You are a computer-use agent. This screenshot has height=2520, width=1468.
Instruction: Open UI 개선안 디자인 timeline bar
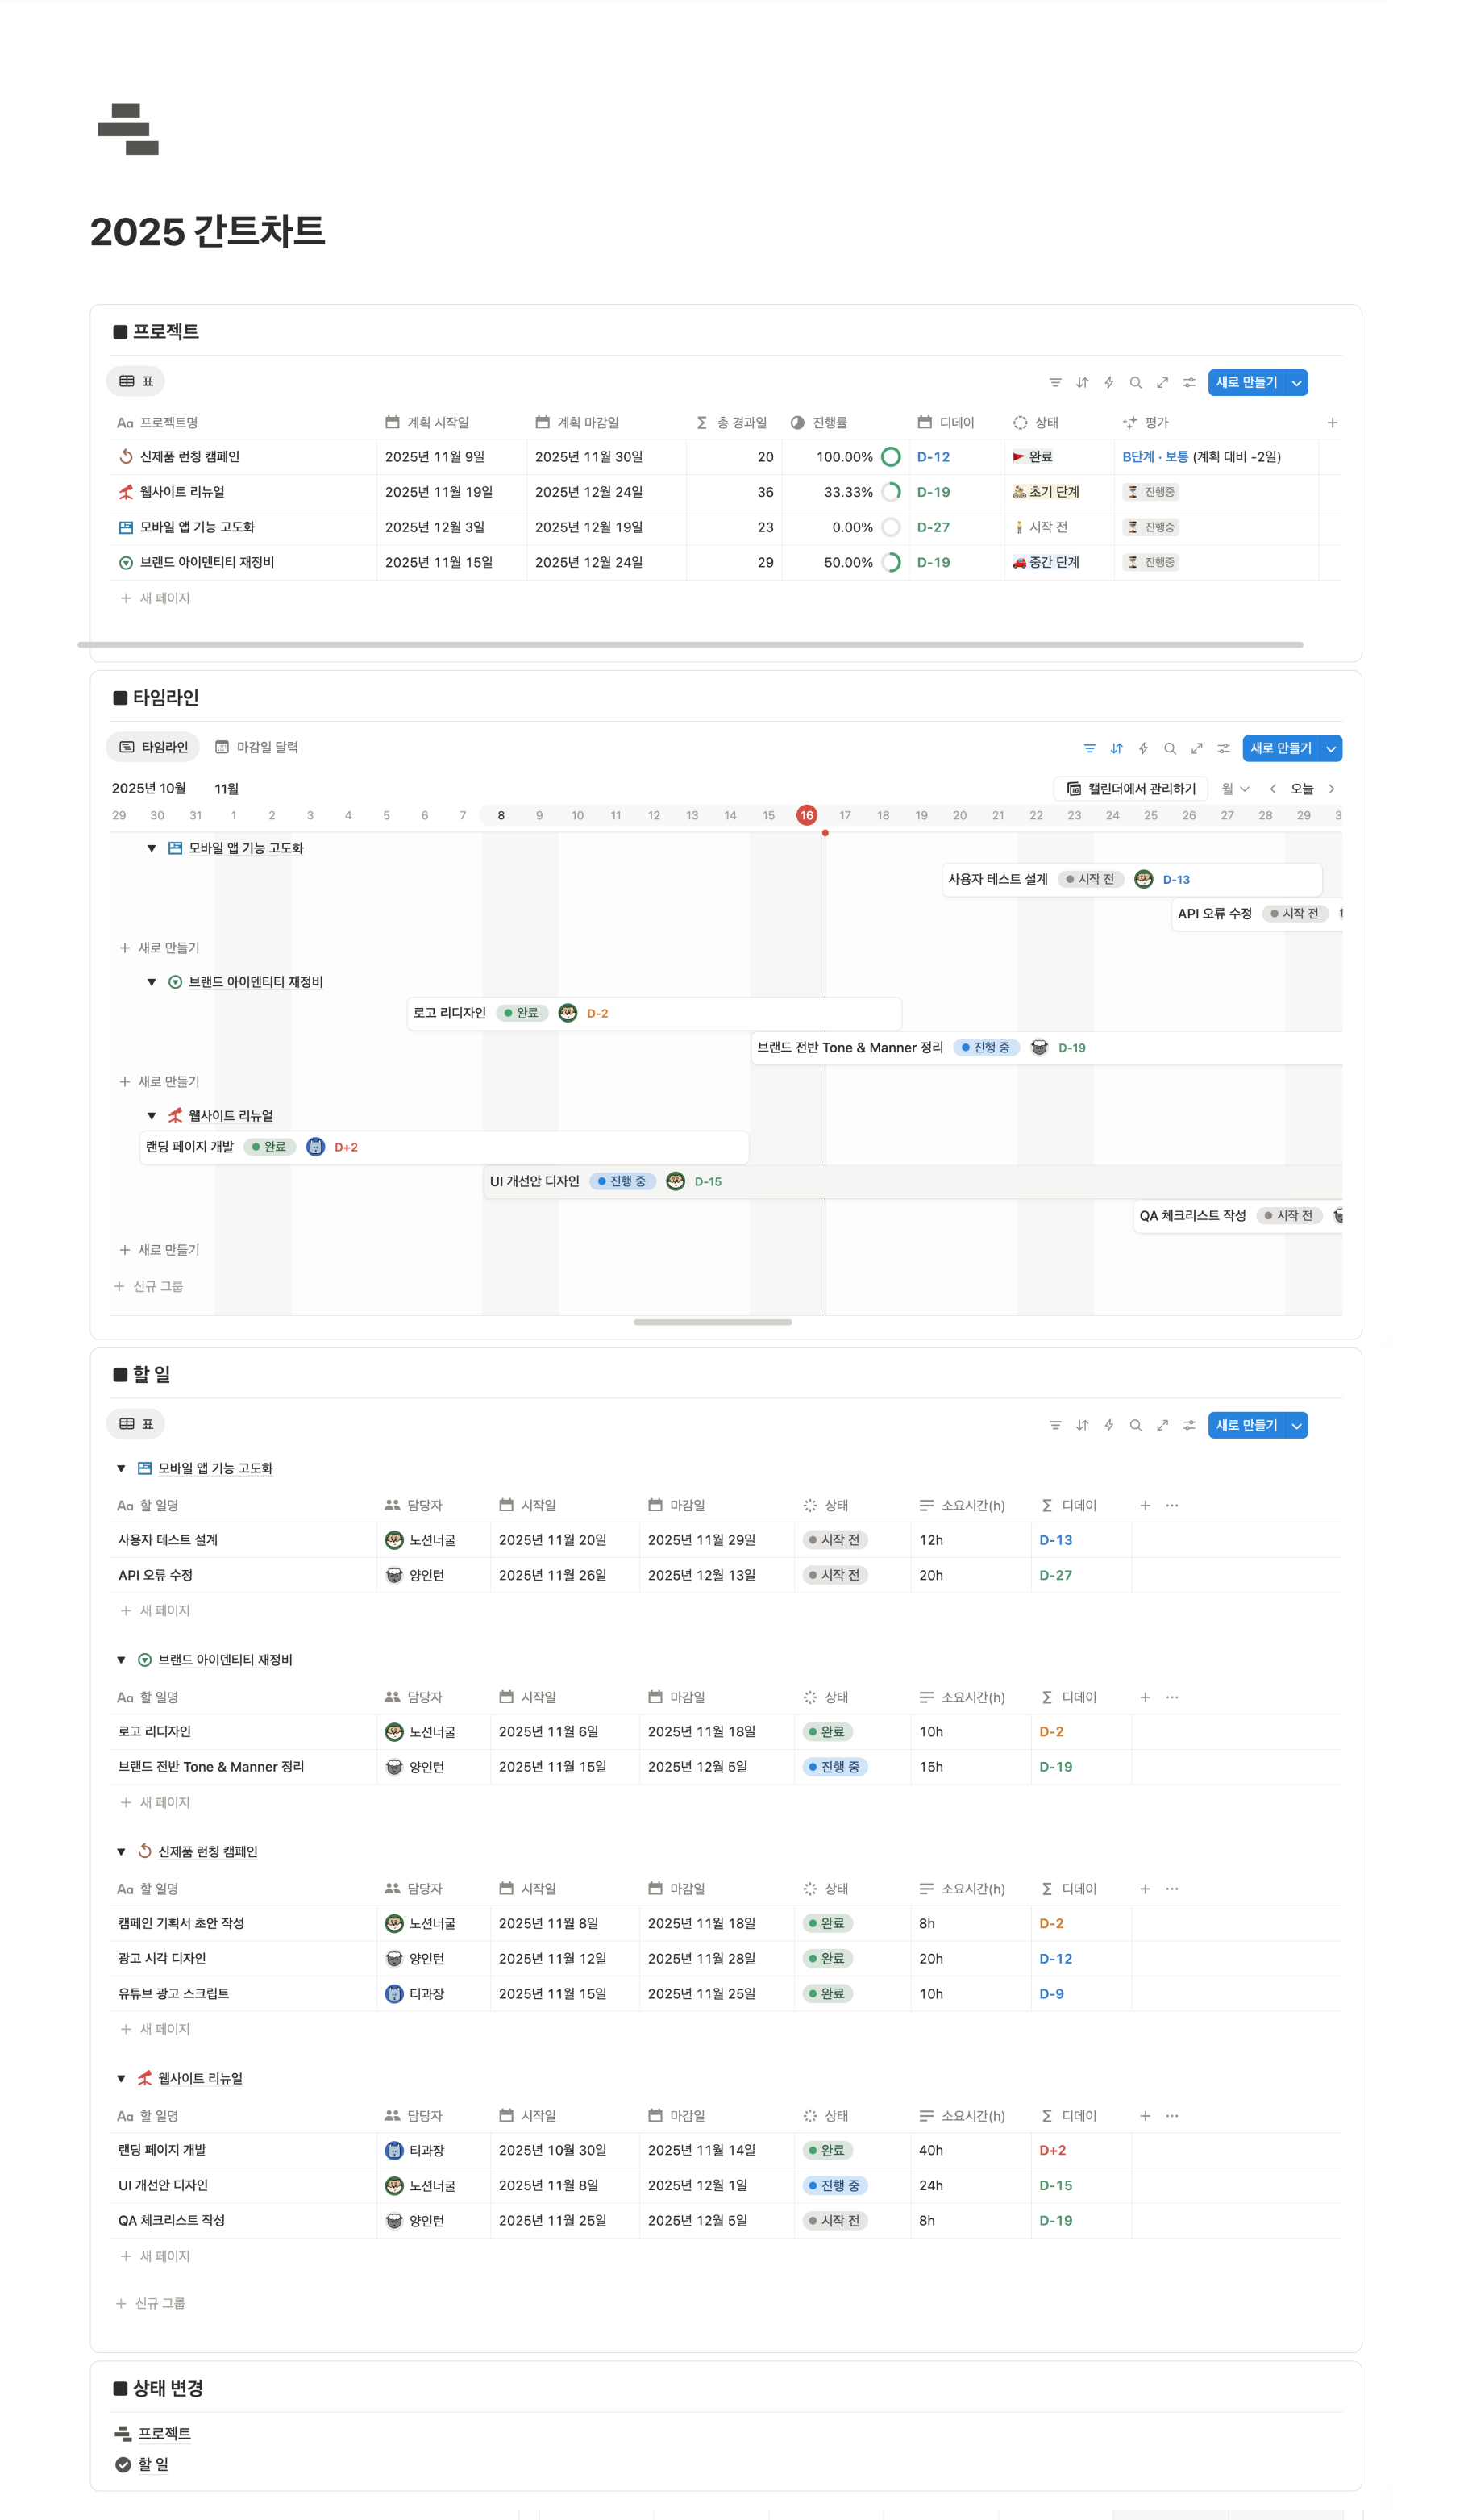coord(913,1182)
